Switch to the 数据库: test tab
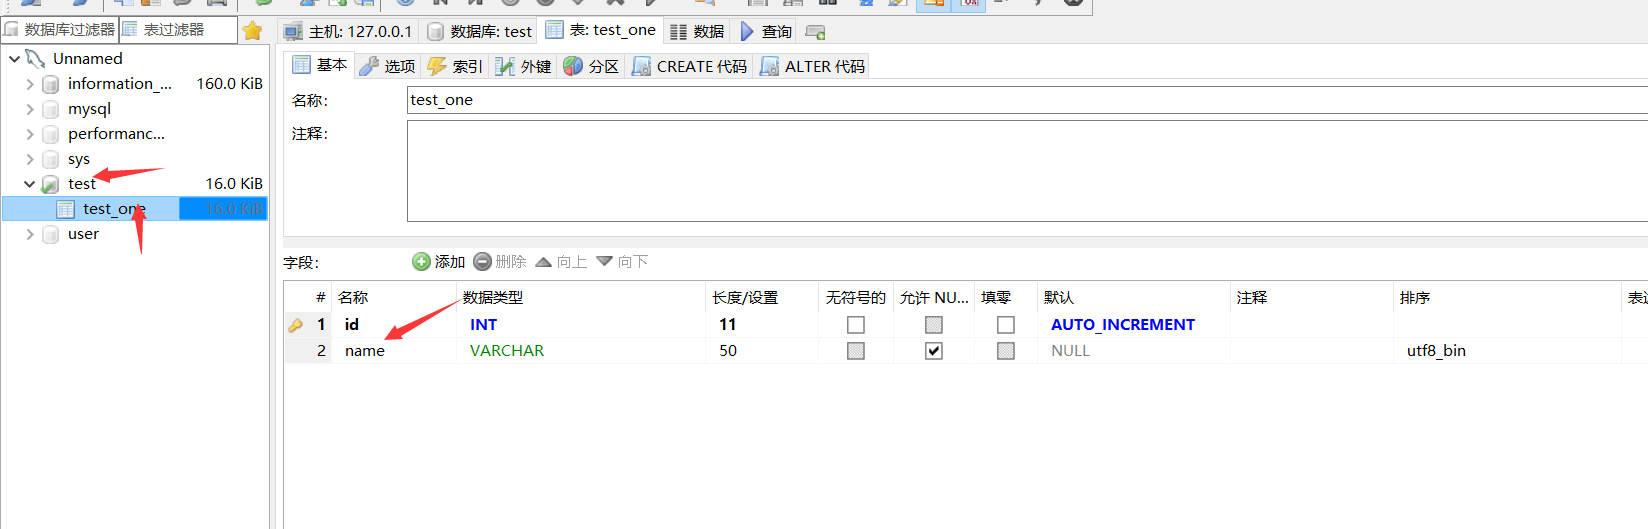This screenshot has width=1648, height=529. (480, 32)
